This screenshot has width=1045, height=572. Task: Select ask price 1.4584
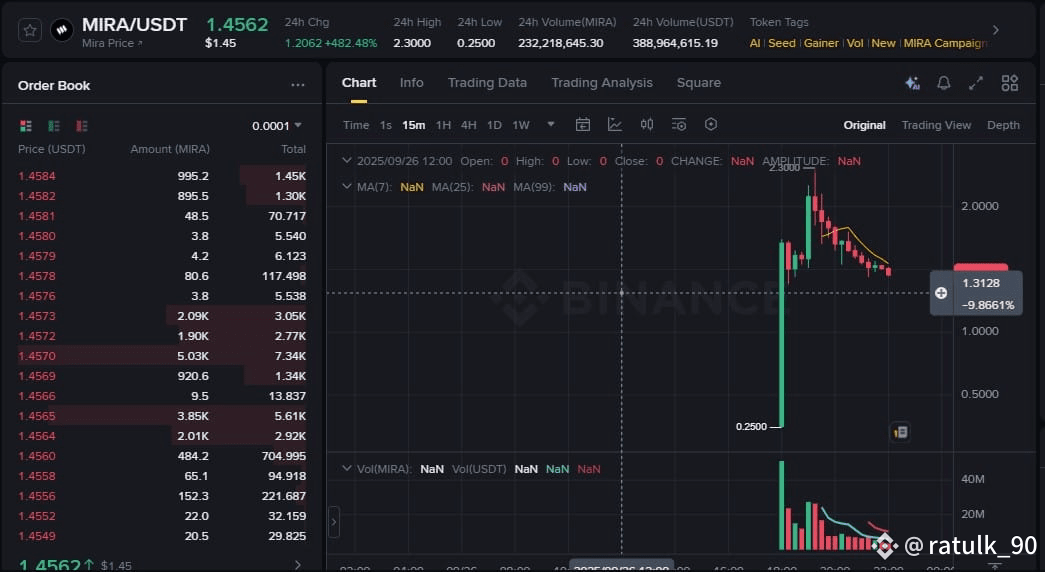[x=37, y=176]
